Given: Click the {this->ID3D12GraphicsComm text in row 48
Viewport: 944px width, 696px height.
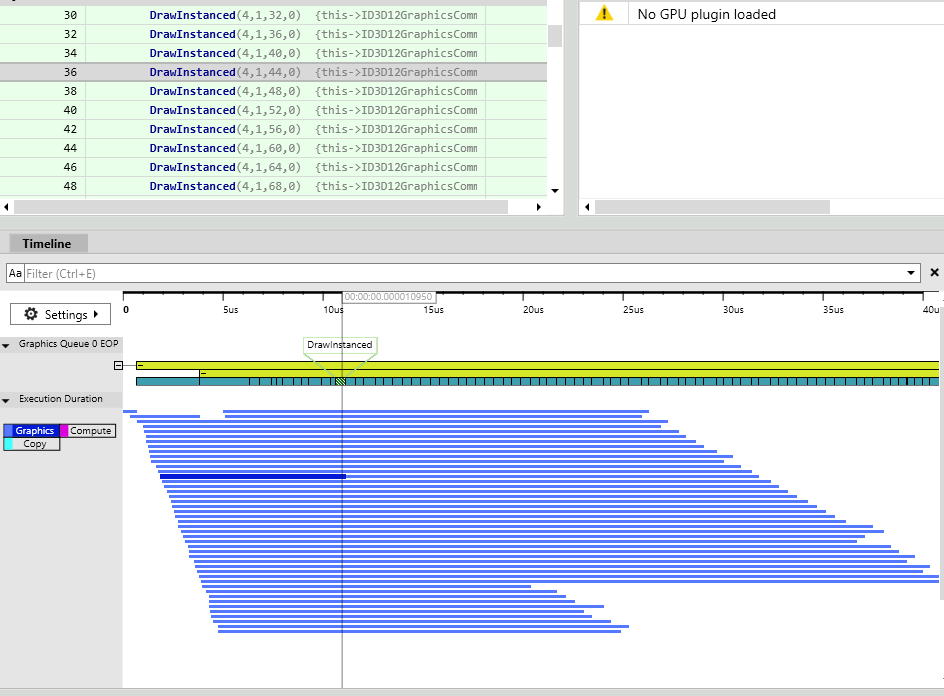Looking at the screenshot, I should pyautogui.click(x=396, y=186).
